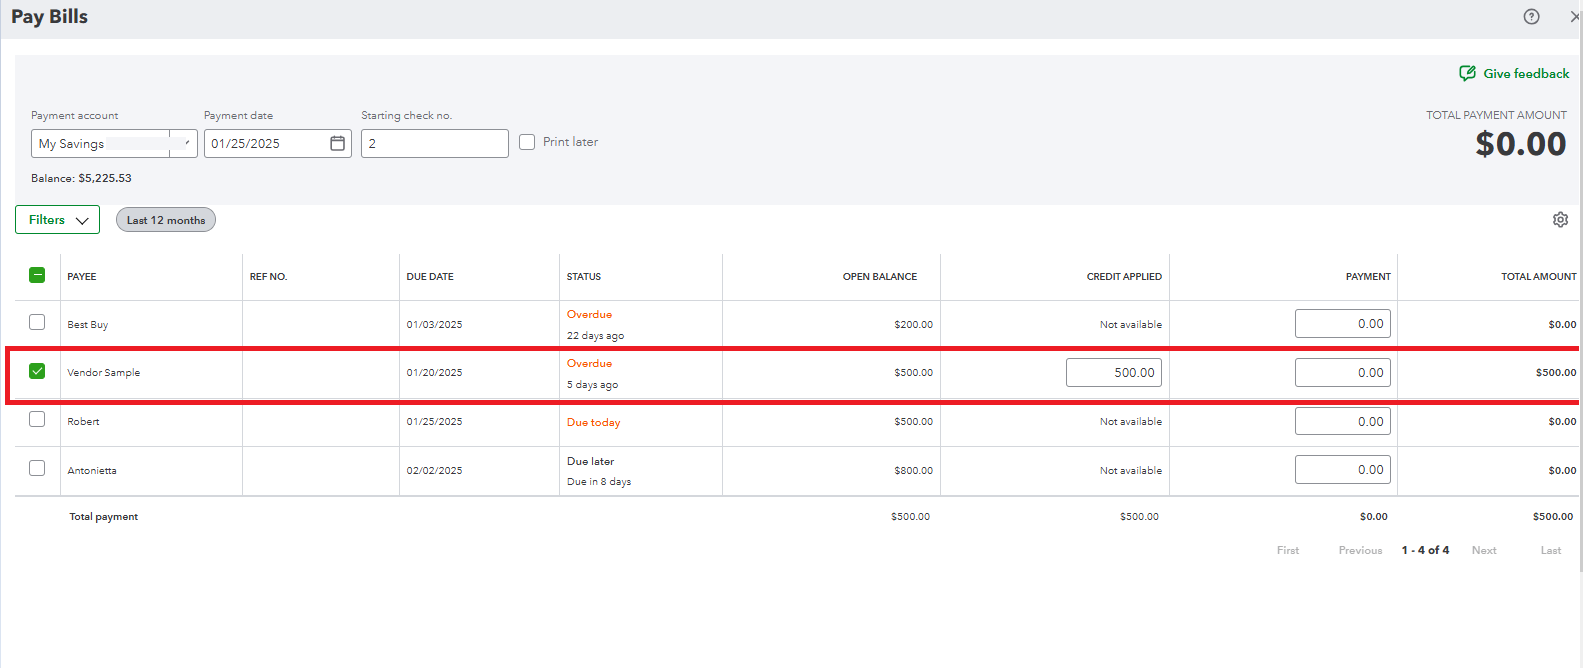This screenshot has height=668, width=1583.
Task: Click the Vendor Sample credit applied field
Action: click(x=1113, y=373)
